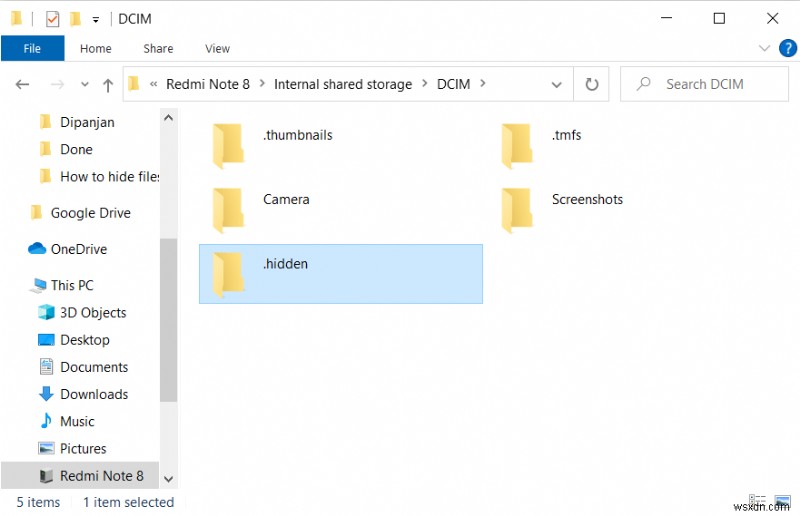Image resolution: width=800 pixels, height=516 pixels.
Task: Open the File menu
Action: coord(32,48)
